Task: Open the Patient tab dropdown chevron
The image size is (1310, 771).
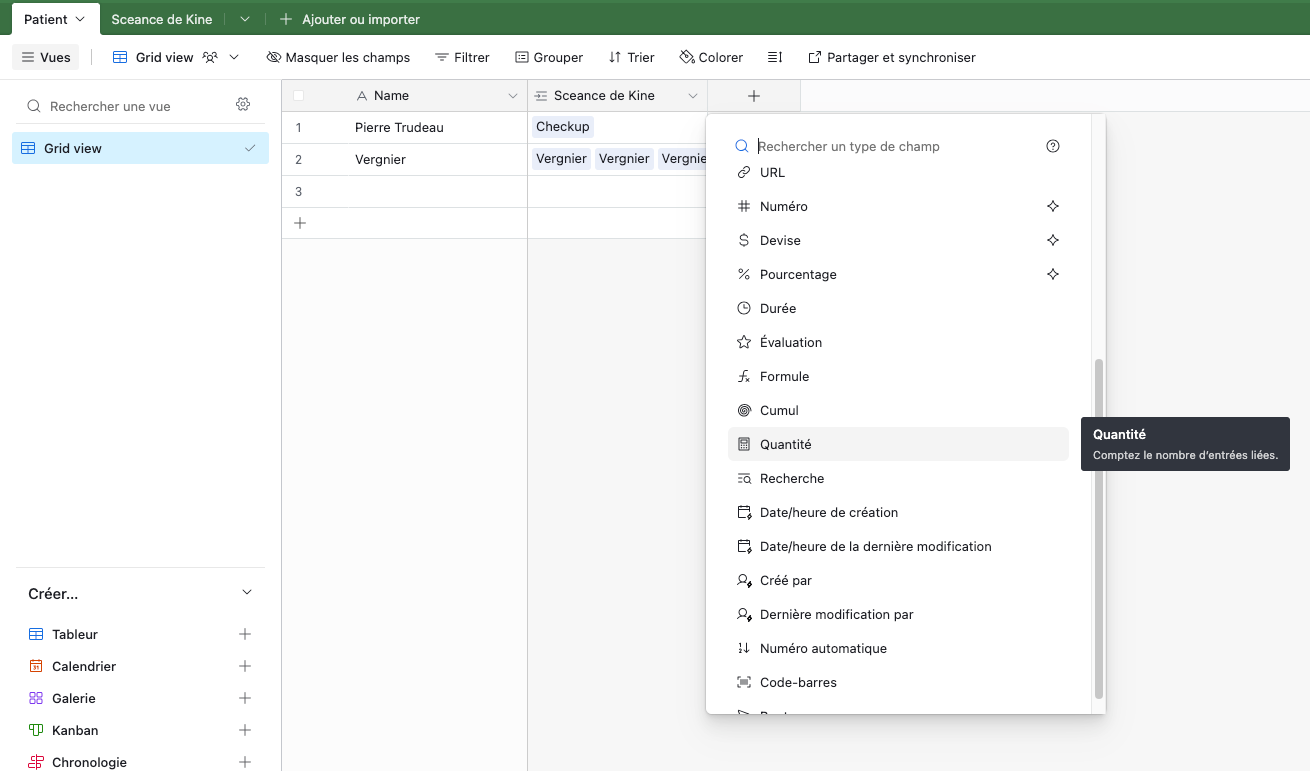Action: click(x=80, y=19)
